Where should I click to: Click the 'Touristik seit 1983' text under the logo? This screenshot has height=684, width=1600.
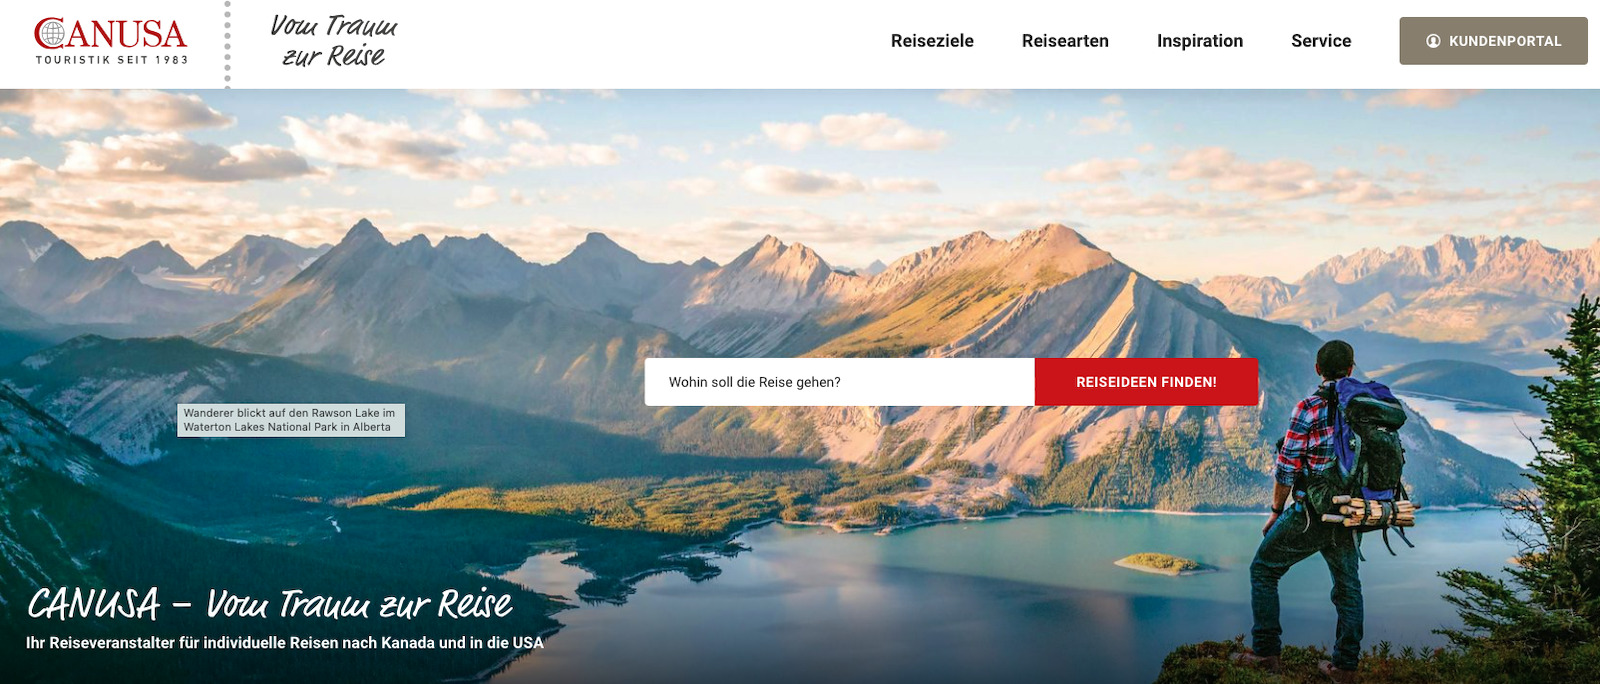(x=112, y=60)
